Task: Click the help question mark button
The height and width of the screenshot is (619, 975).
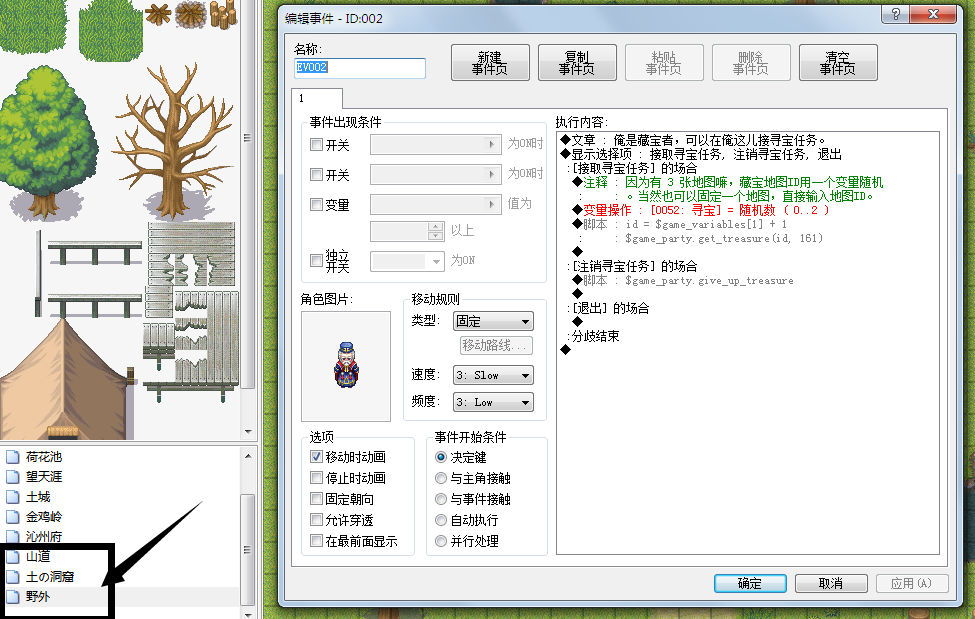Action: pos(895,14)
